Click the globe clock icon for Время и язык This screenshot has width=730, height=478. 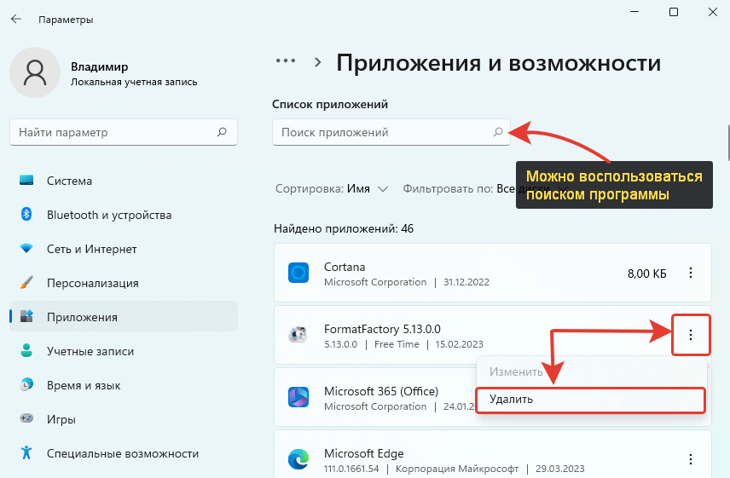click(x=27, y=384)
